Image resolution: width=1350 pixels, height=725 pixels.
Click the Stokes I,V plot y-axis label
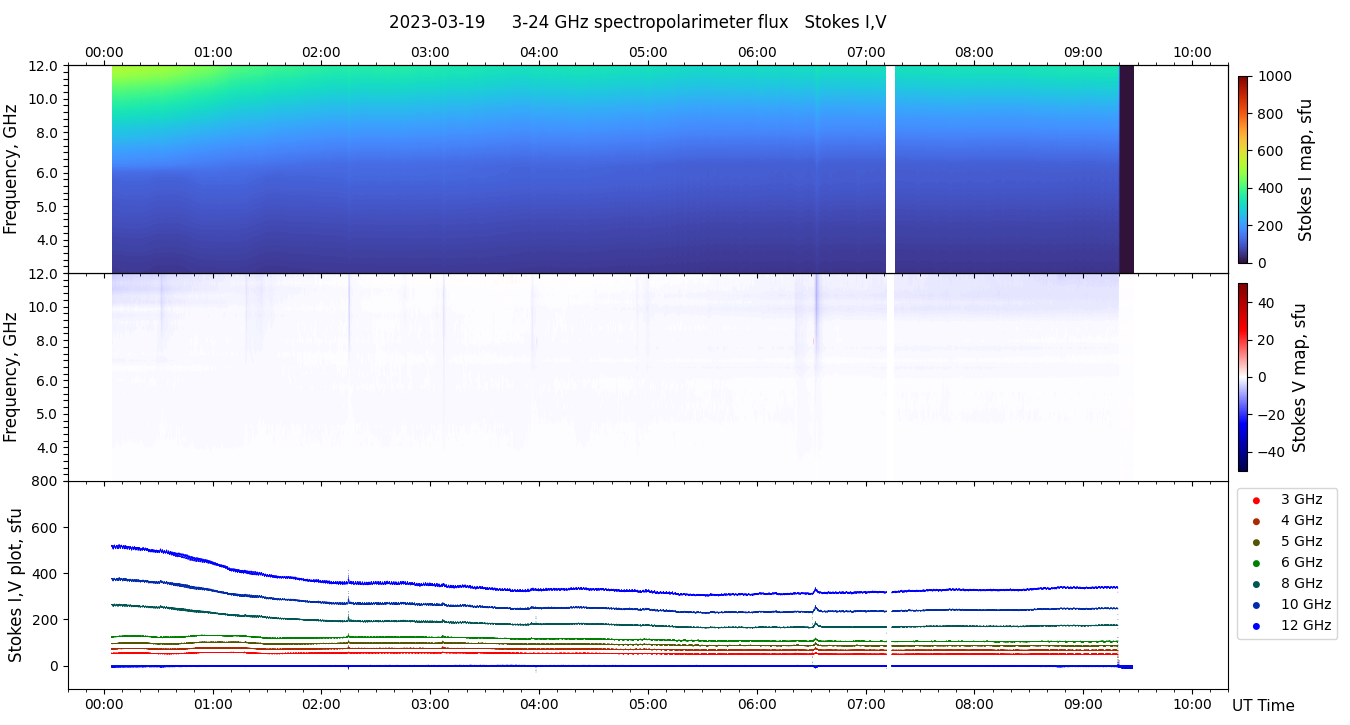pos(15,585)
